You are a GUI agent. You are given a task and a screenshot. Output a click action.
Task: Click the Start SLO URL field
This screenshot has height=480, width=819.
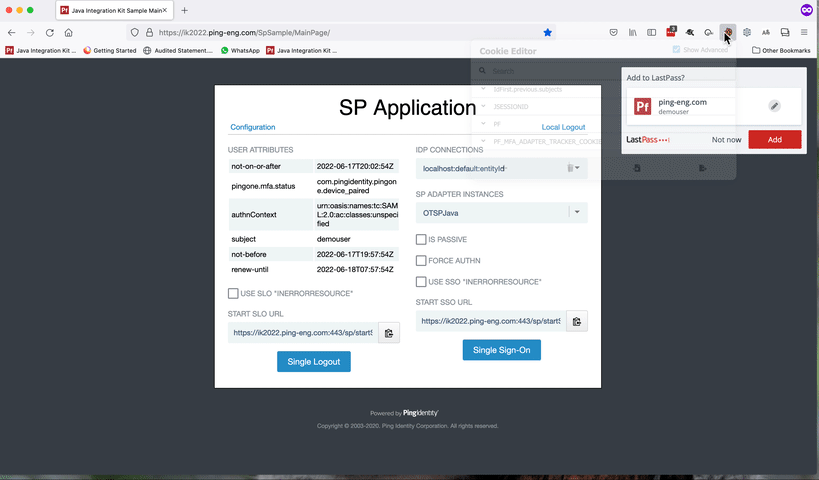[x=303, y=333]
